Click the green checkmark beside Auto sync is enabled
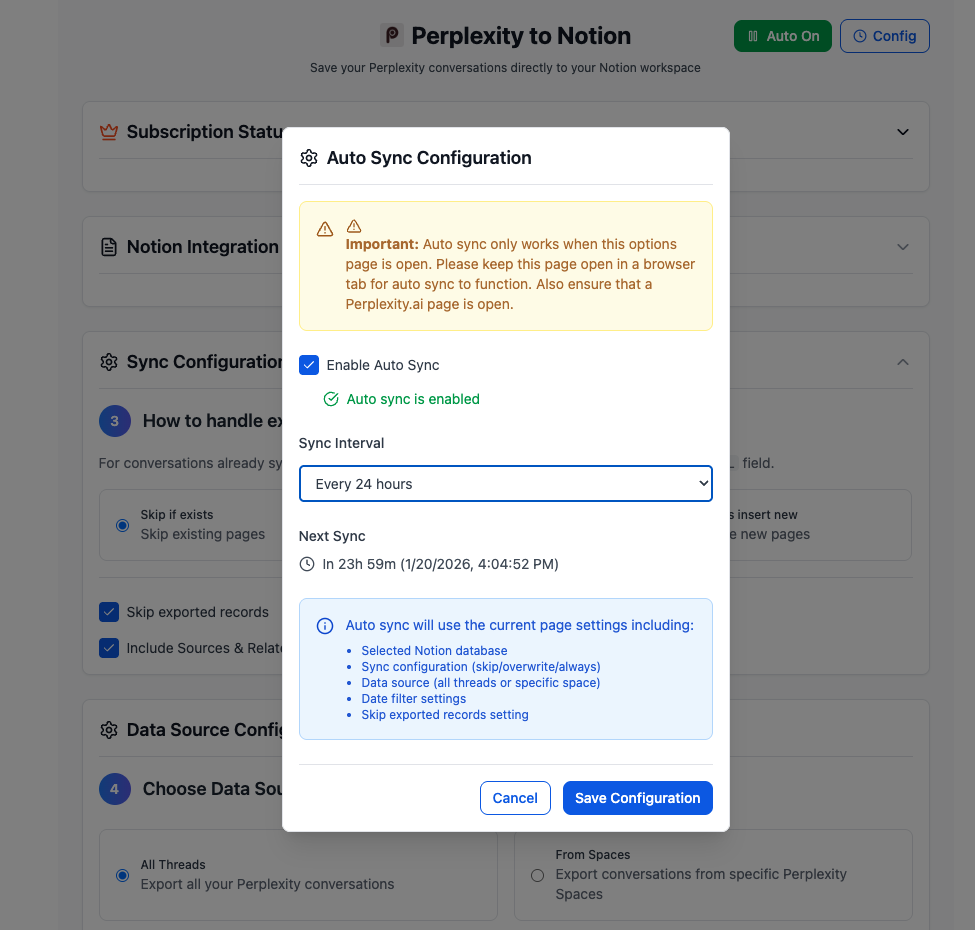975x930 pixels. [x=331, y=398]
